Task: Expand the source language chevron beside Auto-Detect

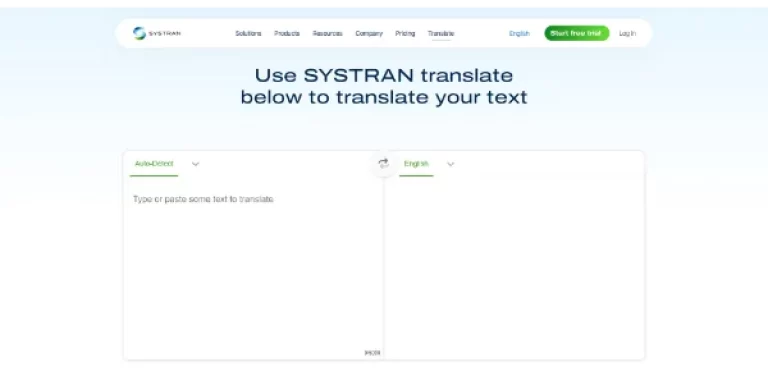Action: [x=195, y=164]
